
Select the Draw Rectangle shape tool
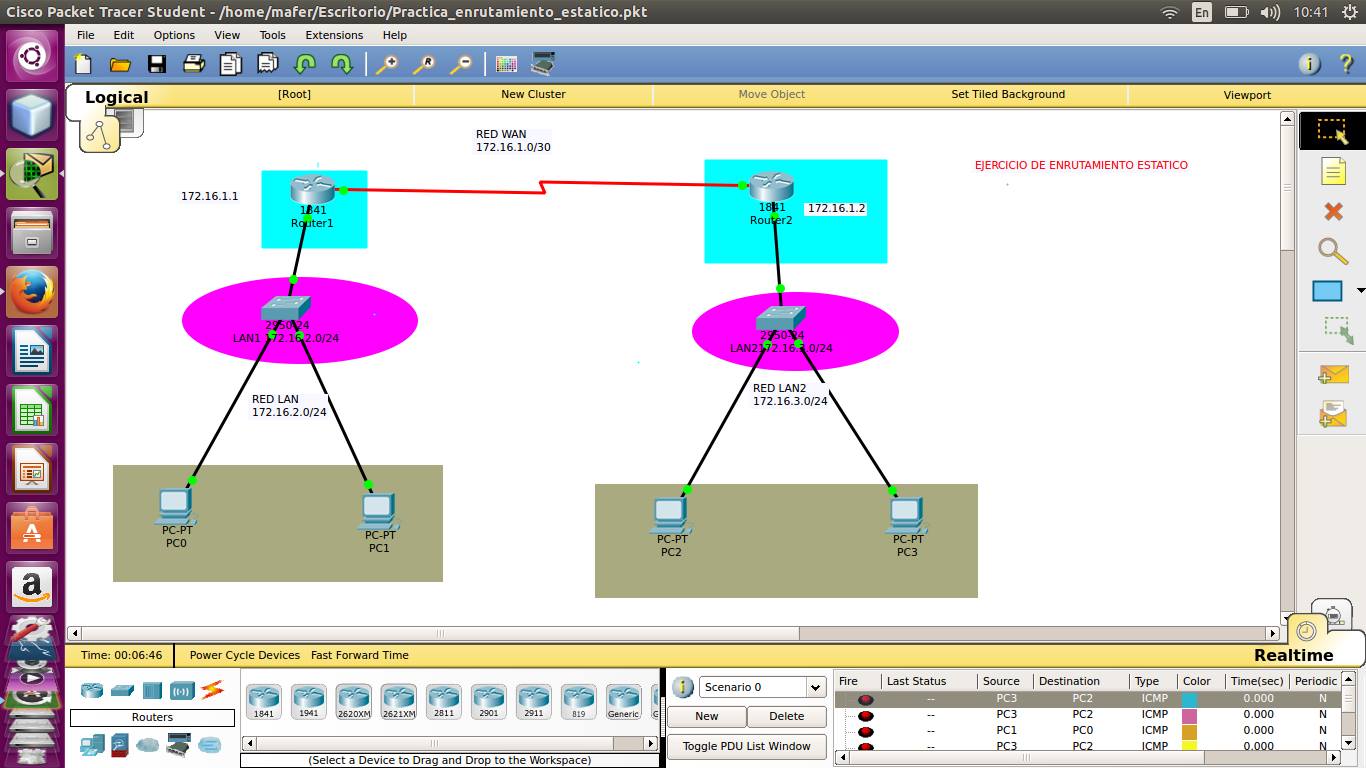tap(1326, 290)
